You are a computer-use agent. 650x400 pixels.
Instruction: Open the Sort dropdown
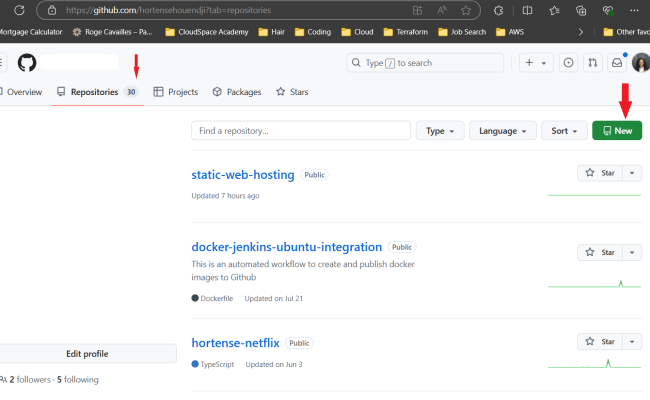tap(564, 131)
